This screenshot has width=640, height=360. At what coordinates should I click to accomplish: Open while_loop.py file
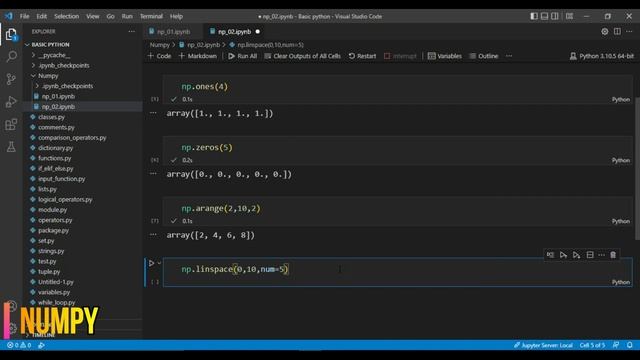(x=56, y=302)
